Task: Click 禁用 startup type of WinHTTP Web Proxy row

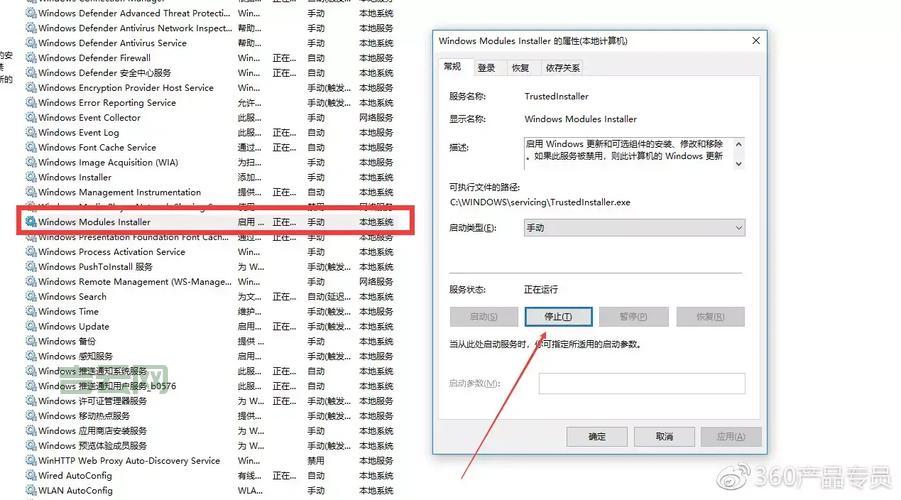Action: pyautogui.click(x=315, y=461)
